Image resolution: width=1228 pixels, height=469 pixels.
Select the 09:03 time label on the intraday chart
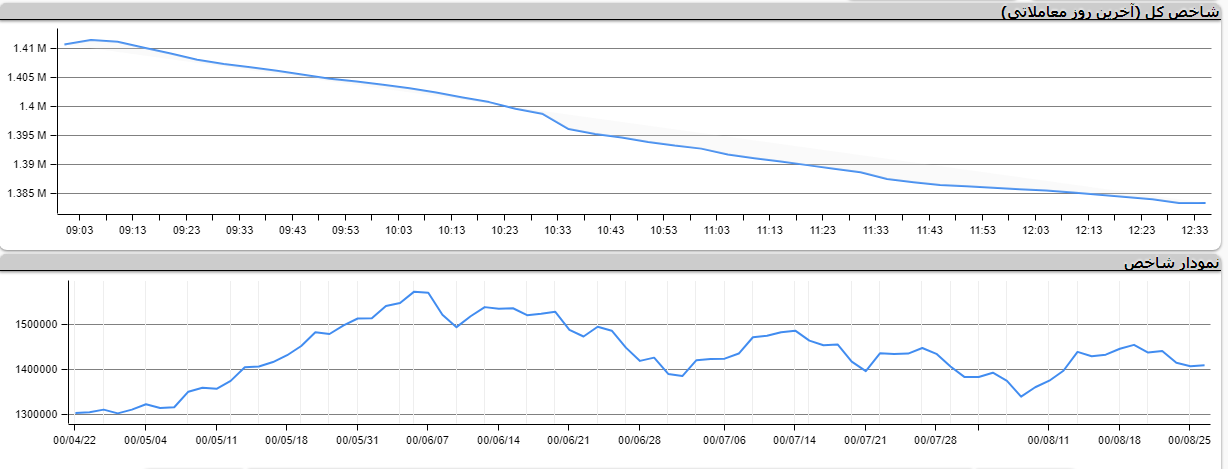click(x=80, y=230)
